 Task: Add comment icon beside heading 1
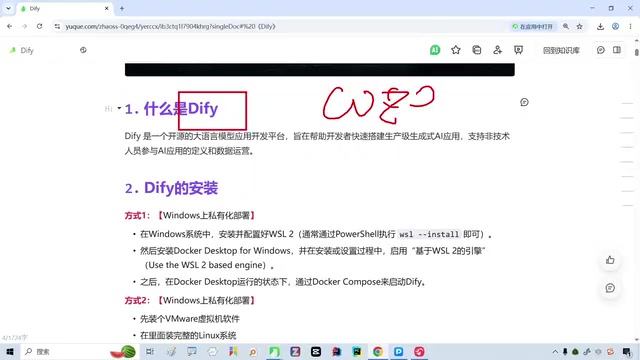pos(524,102)
